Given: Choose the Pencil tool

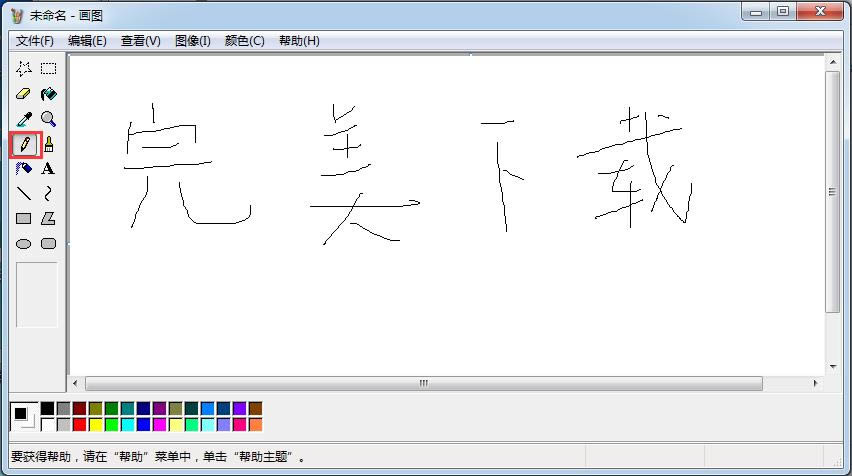Looking at the screenshot, I should point(24,145).
